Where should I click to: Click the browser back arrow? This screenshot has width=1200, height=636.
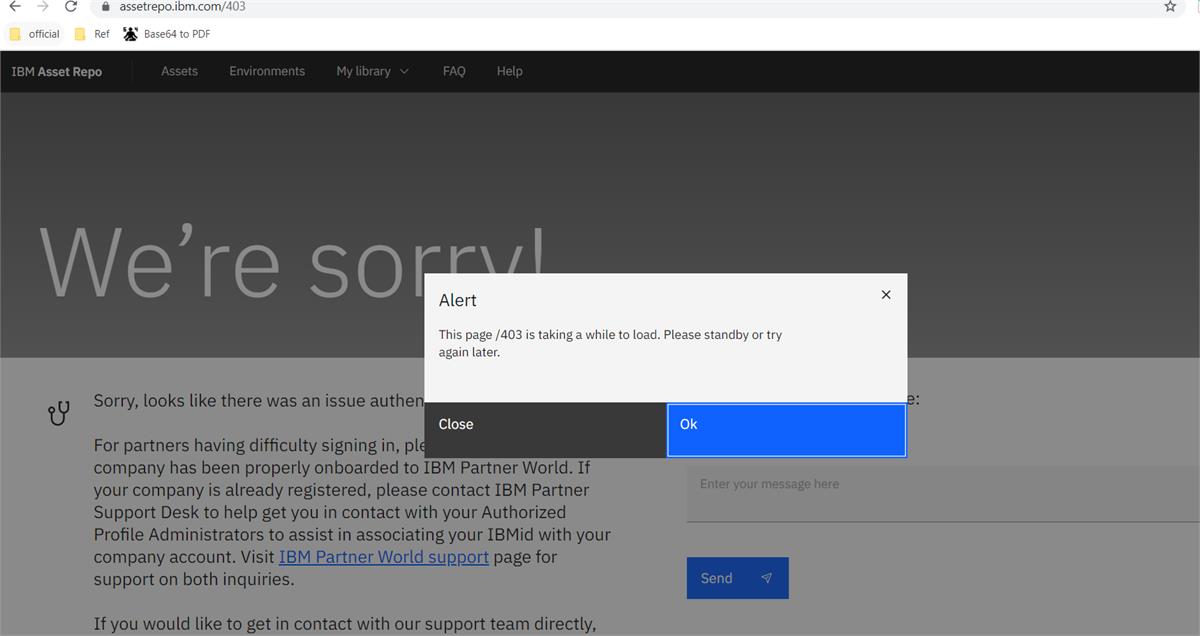(15, 6)
